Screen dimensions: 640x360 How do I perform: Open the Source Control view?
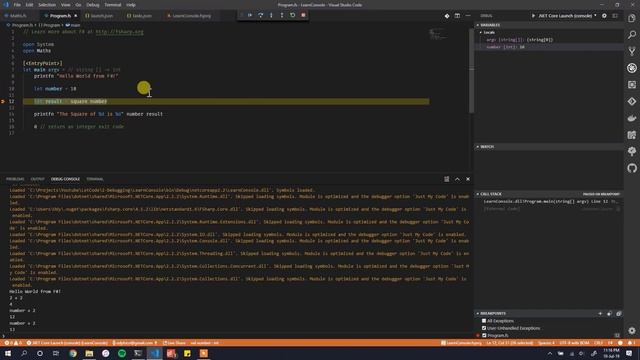pyautogui.click(x=632, y=51)
